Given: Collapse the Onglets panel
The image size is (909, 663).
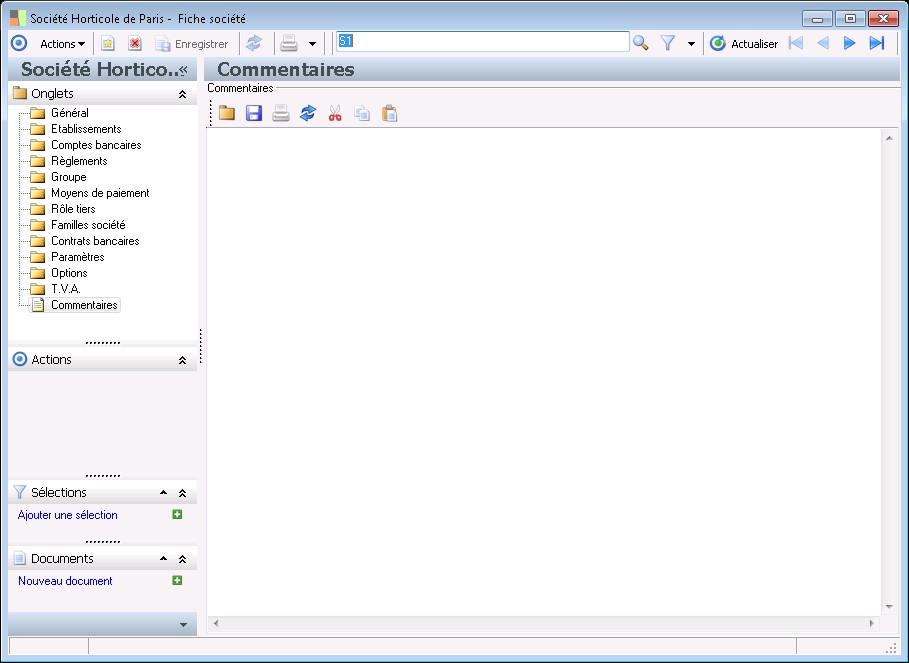Looking at the screenshot, I should point(182,94).
